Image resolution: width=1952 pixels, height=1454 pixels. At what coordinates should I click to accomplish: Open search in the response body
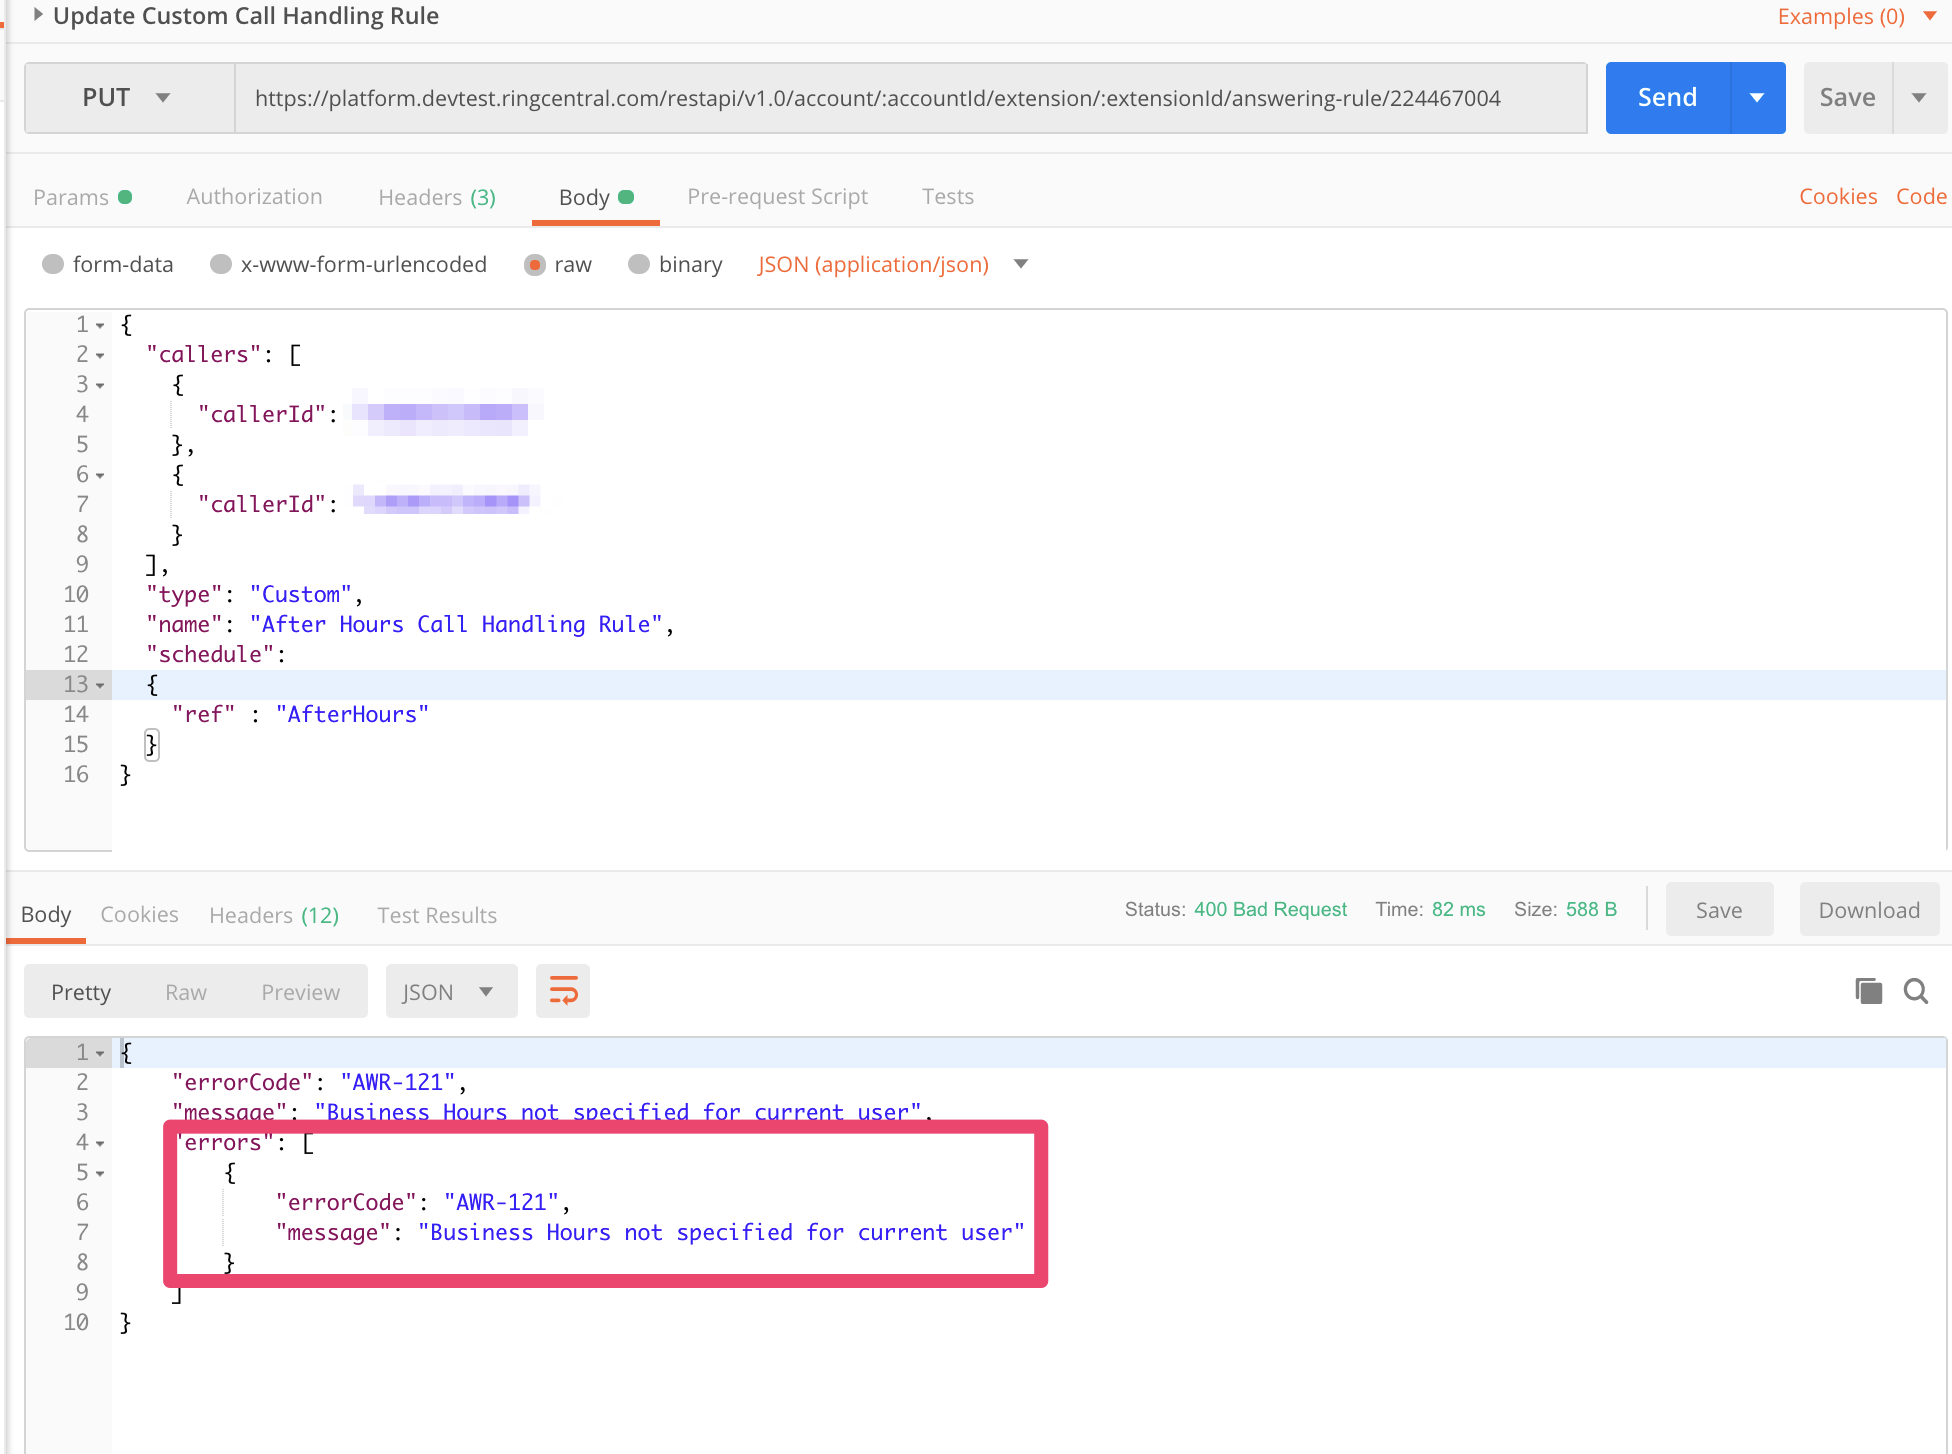[x=1915, y=991]
